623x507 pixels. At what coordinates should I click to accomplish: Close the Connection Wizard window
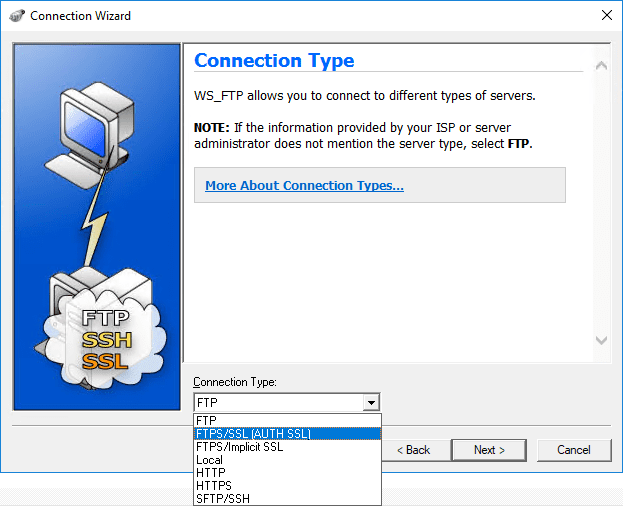[607, 15]
